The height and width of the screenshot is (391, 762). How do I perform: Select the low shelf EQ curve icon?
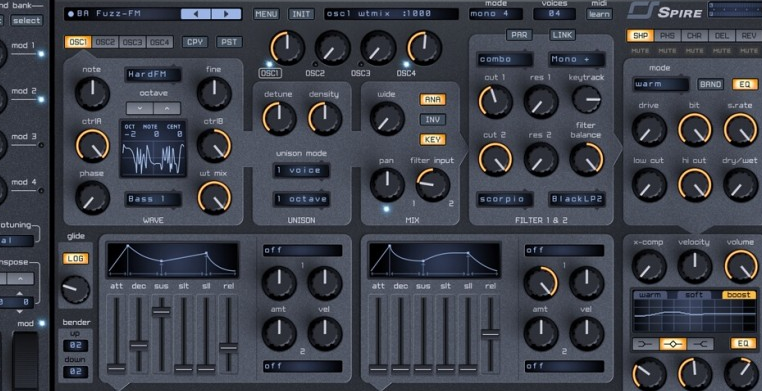click(x=645, y=344)
